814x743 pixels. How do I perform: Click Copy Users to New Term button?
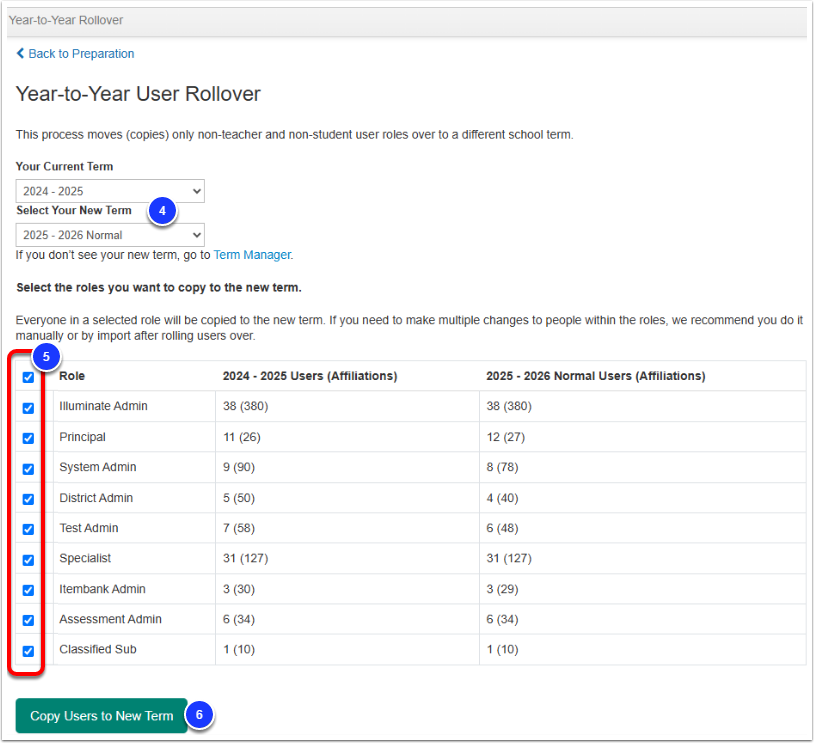(x=101, y=715)
